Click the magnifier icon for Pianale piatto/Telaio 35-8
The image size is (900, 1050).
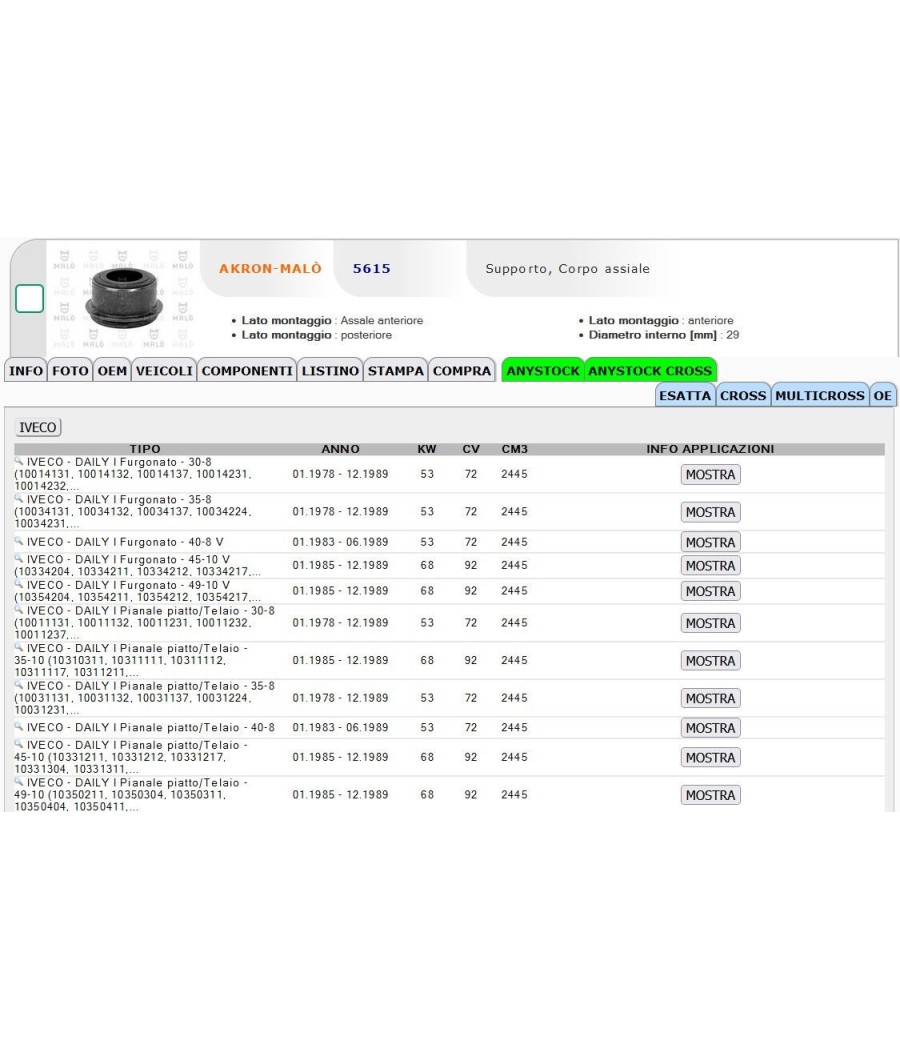(x=19, y=684)
